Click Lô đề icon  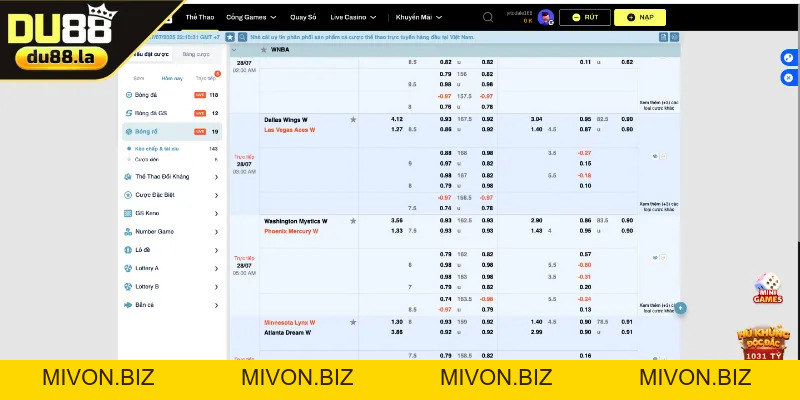click(x=128, y=250)
